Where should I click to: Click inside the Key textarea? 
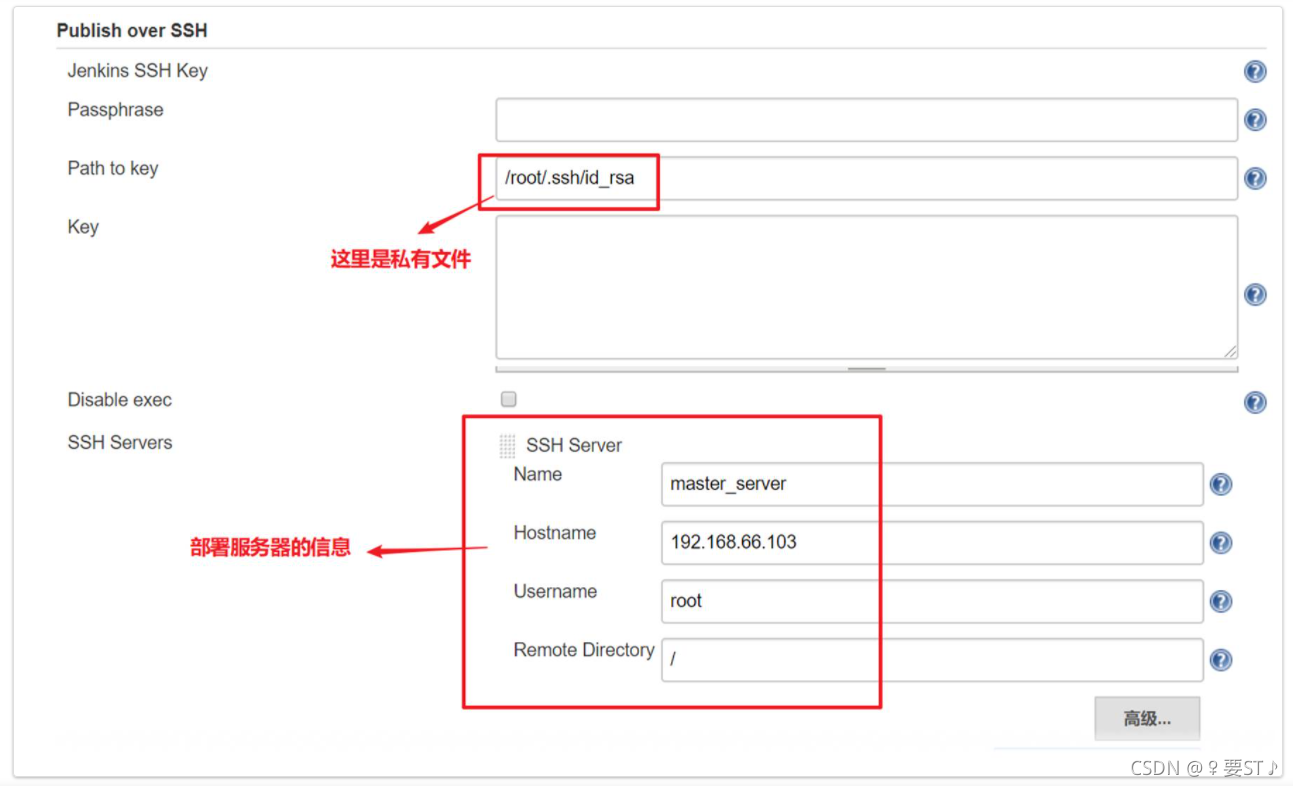867,287
